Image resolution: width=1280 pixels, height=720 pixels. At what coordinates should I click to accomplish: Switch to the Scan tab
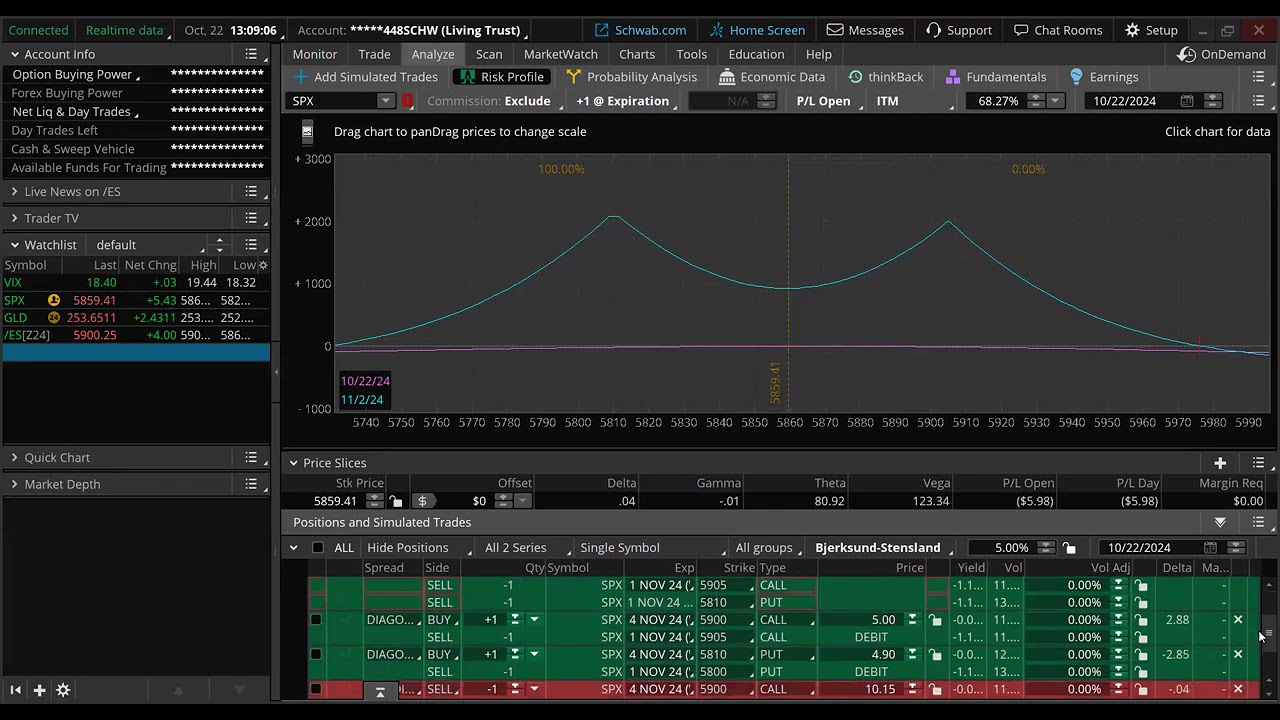(x=489, y=54)
